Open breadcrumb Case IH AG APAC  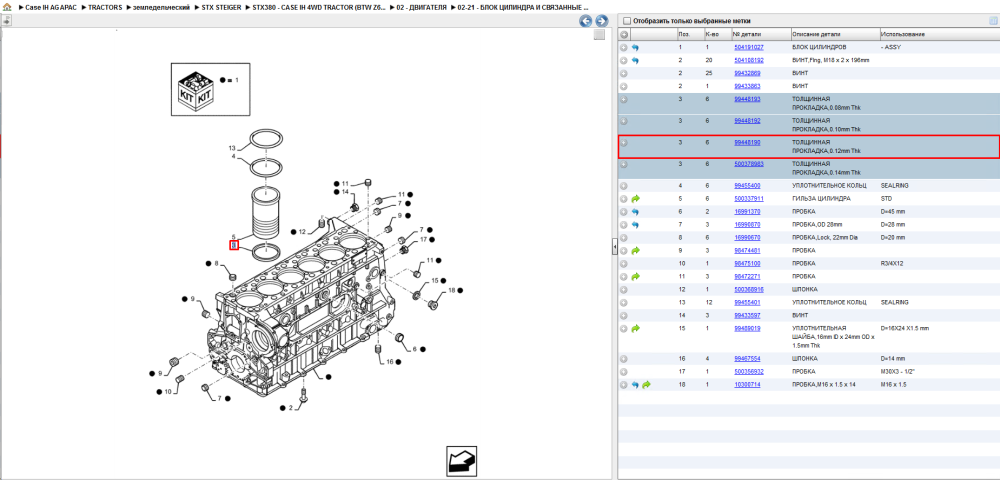pos(51,7)
